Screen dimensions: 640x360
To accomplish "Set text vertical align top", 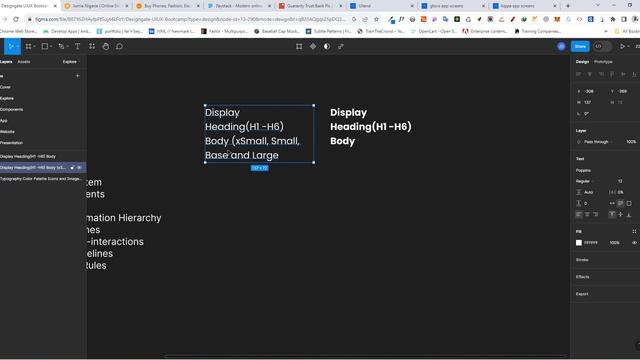I will 612,214.
